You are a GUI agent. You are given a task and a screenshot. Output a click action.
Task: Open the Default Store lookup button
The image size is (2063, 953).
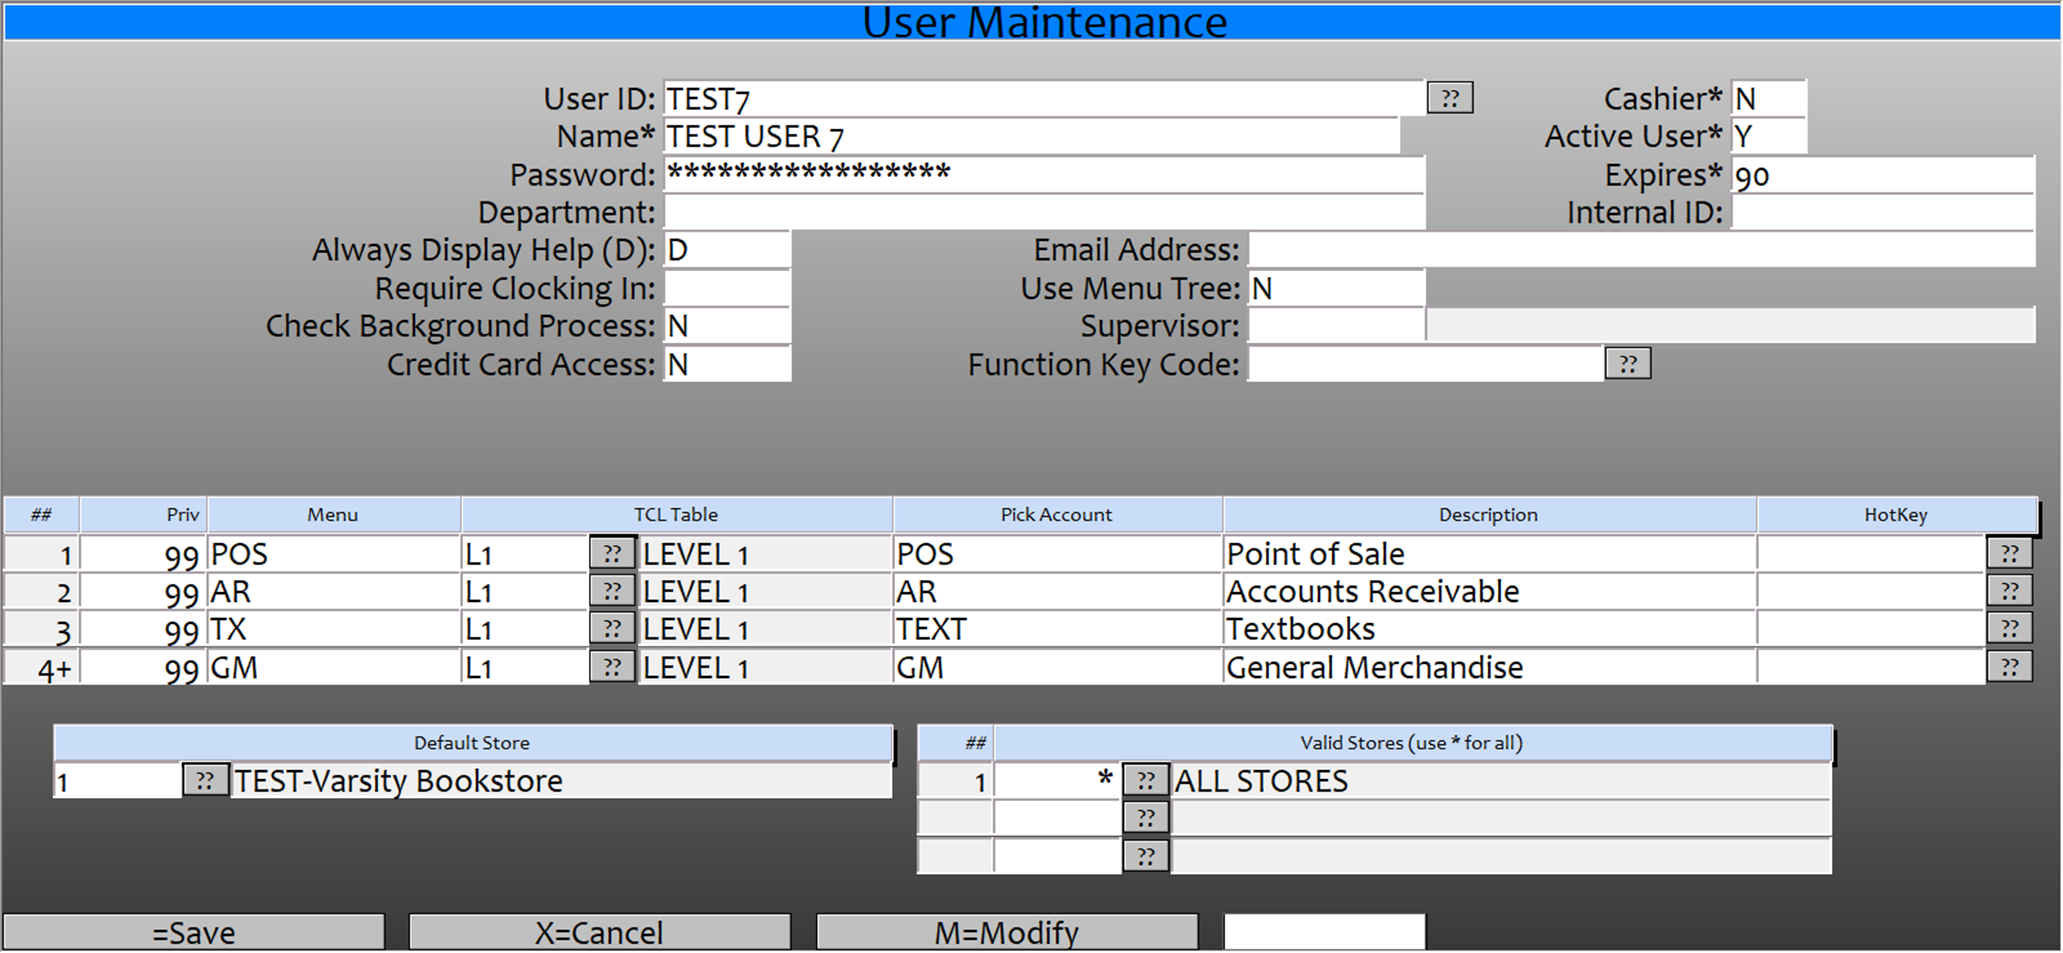[205, 780]
